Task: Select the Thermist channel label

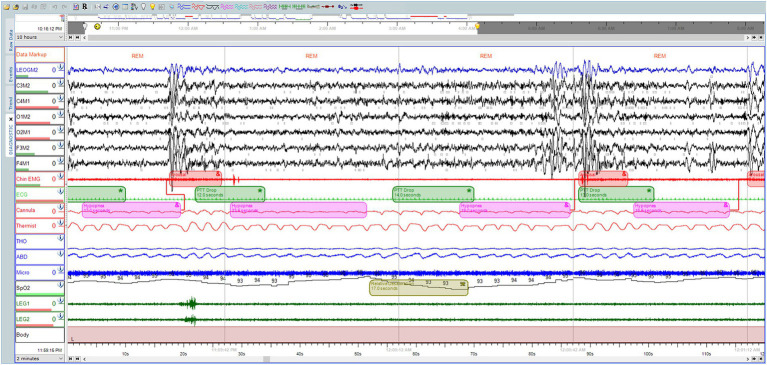Action: tap(25, 226)
